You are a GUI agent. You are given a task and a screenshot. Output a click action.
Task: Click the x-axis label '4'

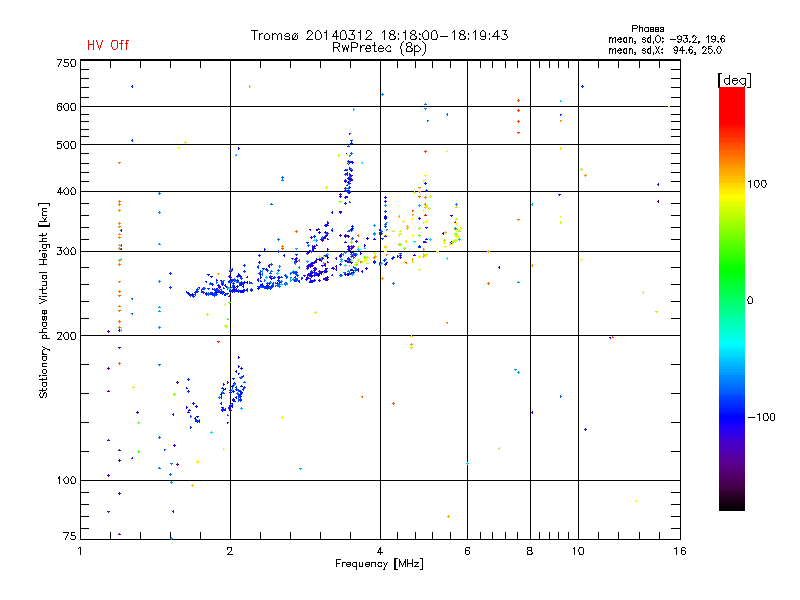point(380,551)
